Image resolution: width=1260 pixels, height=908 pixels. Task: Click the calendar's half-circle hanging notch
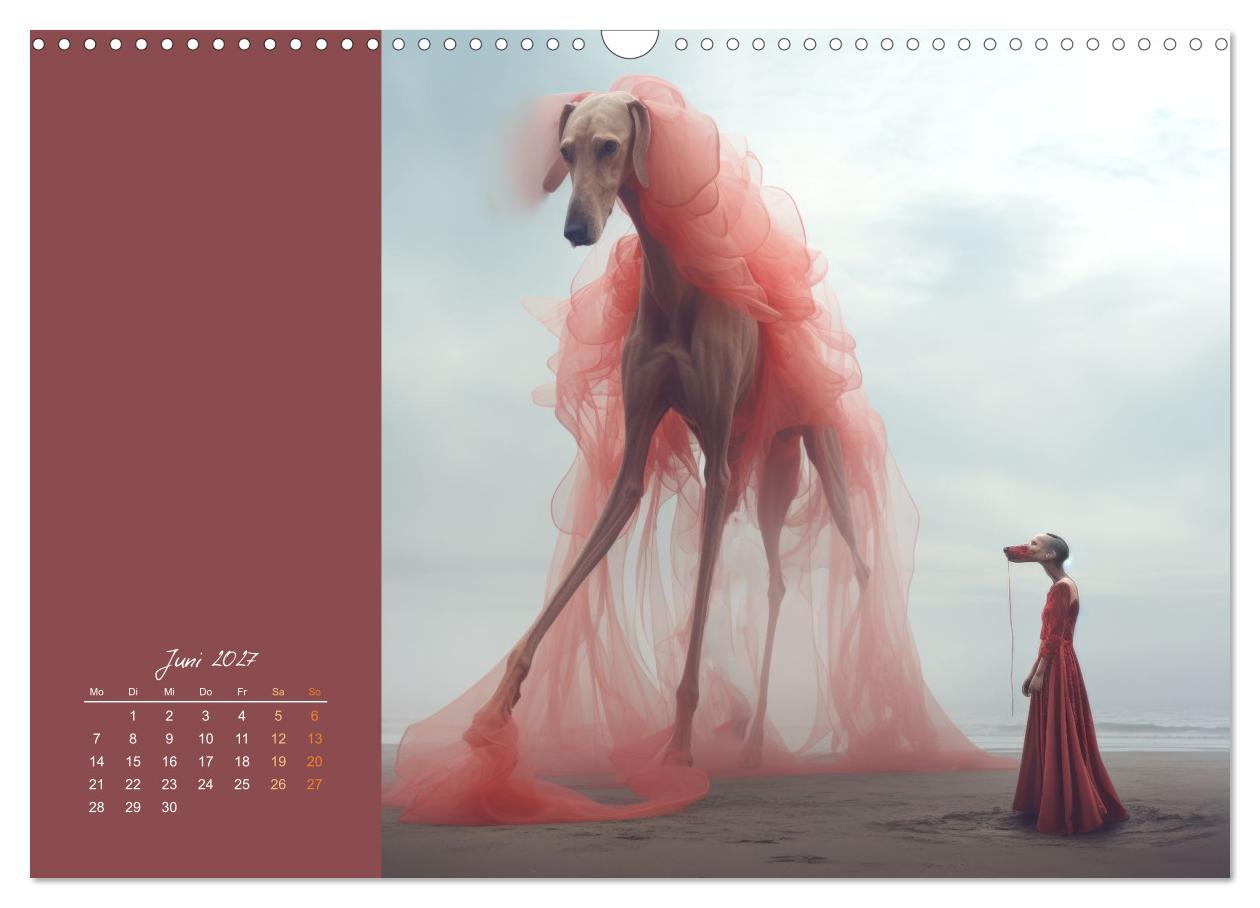[x=630, y=42]
